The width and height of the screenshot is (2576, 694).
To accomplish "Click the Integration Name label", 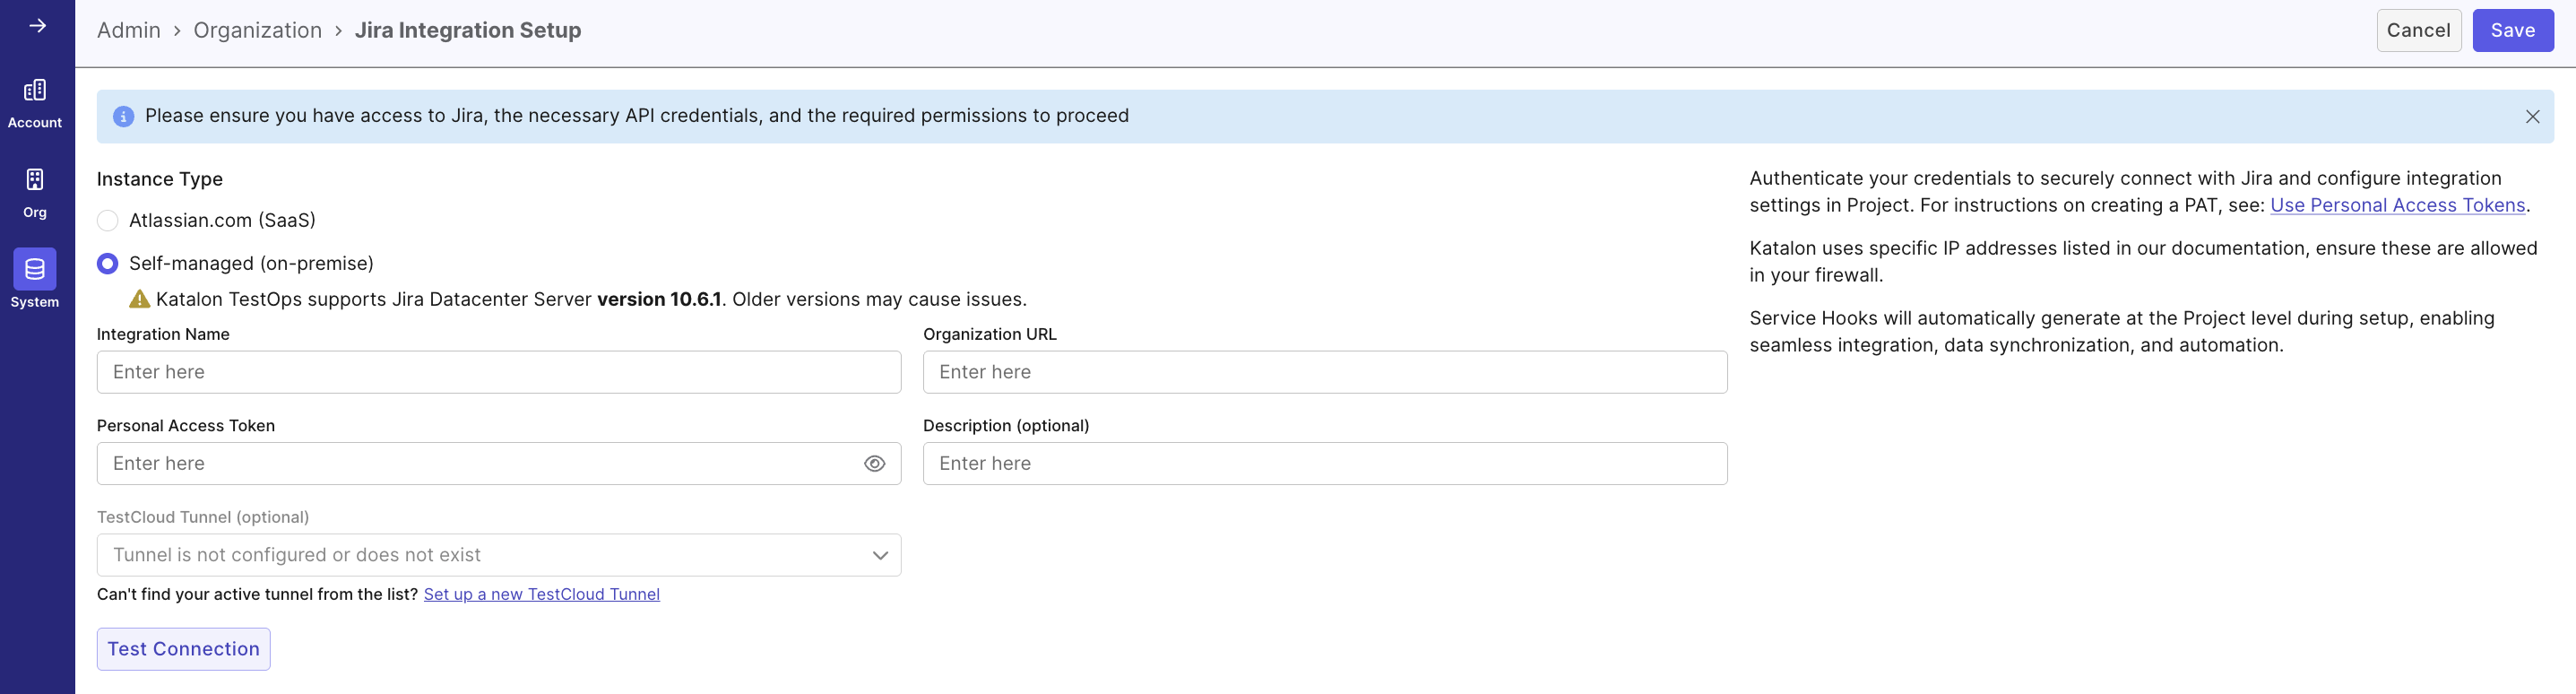I will tap(163, 334).
